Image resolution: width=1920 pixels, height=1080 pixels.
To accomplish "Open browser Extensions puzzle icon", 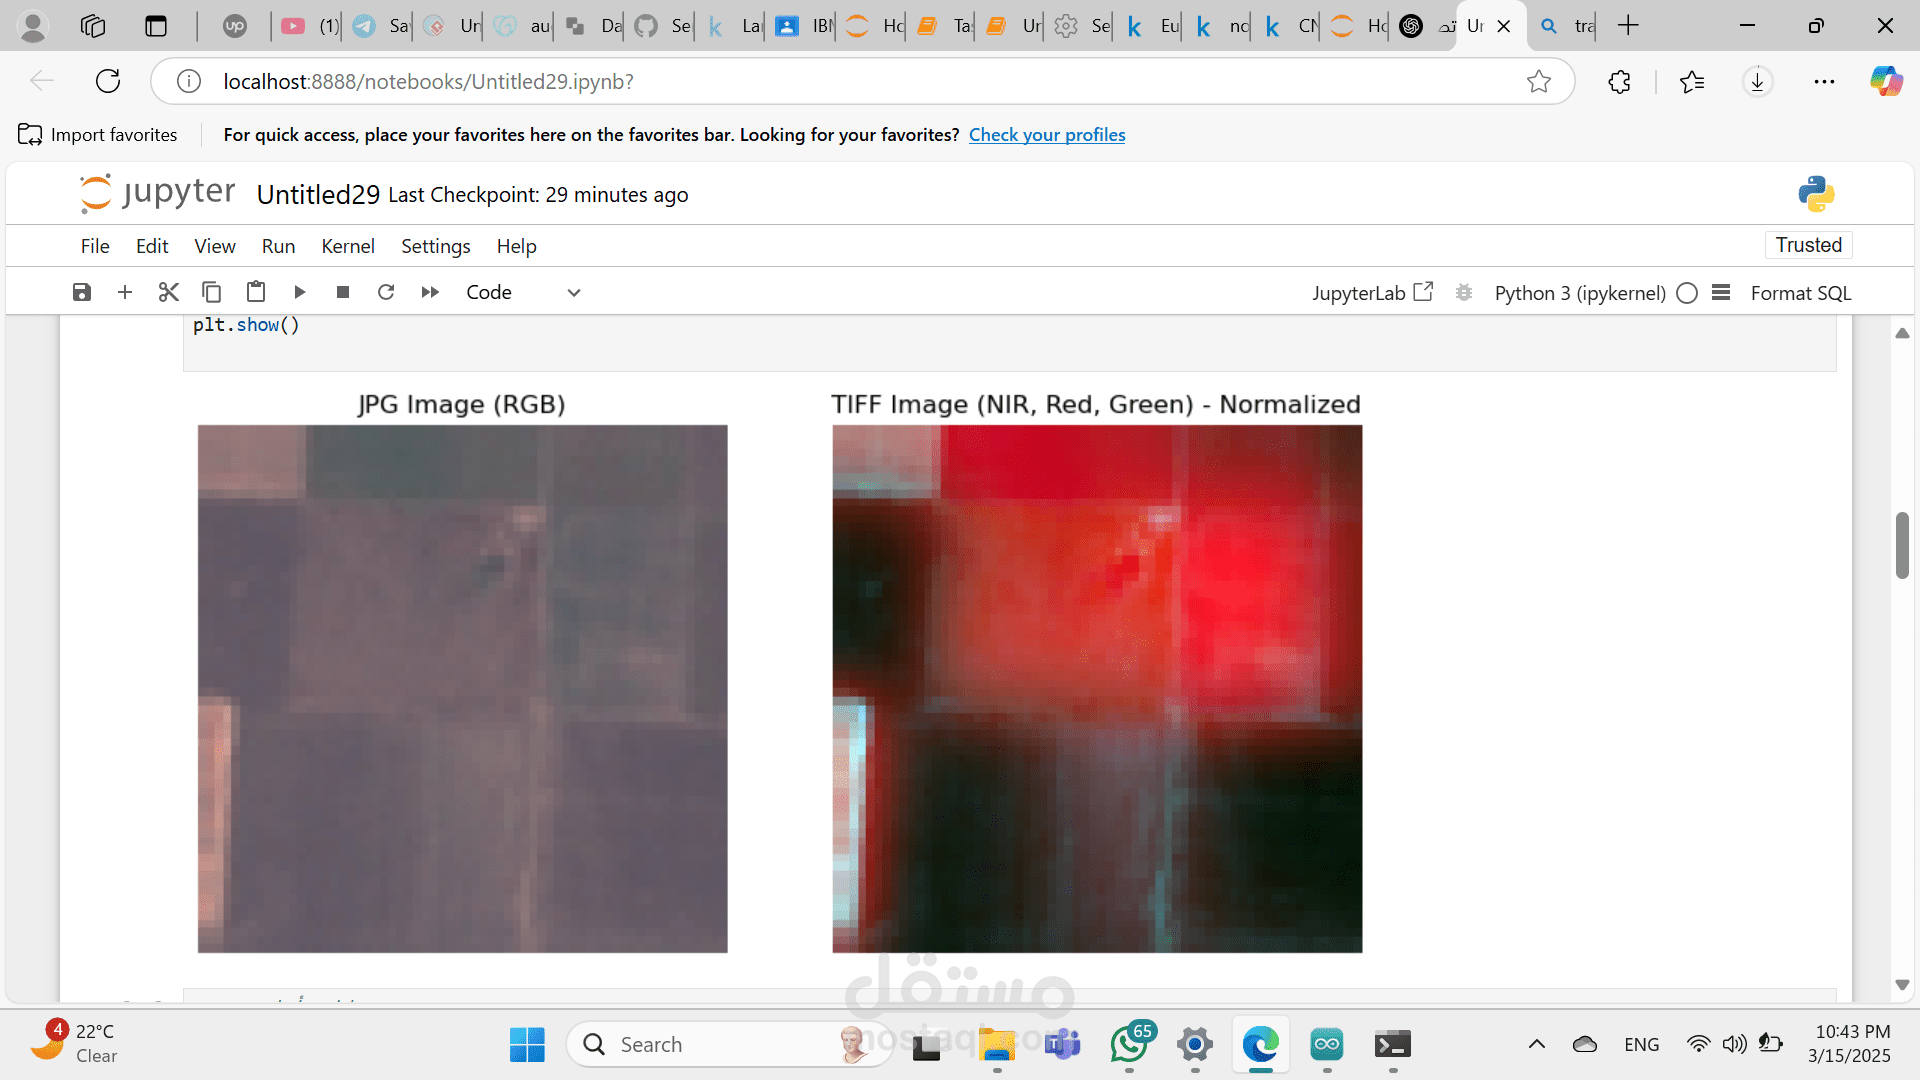I will 1620,82.
